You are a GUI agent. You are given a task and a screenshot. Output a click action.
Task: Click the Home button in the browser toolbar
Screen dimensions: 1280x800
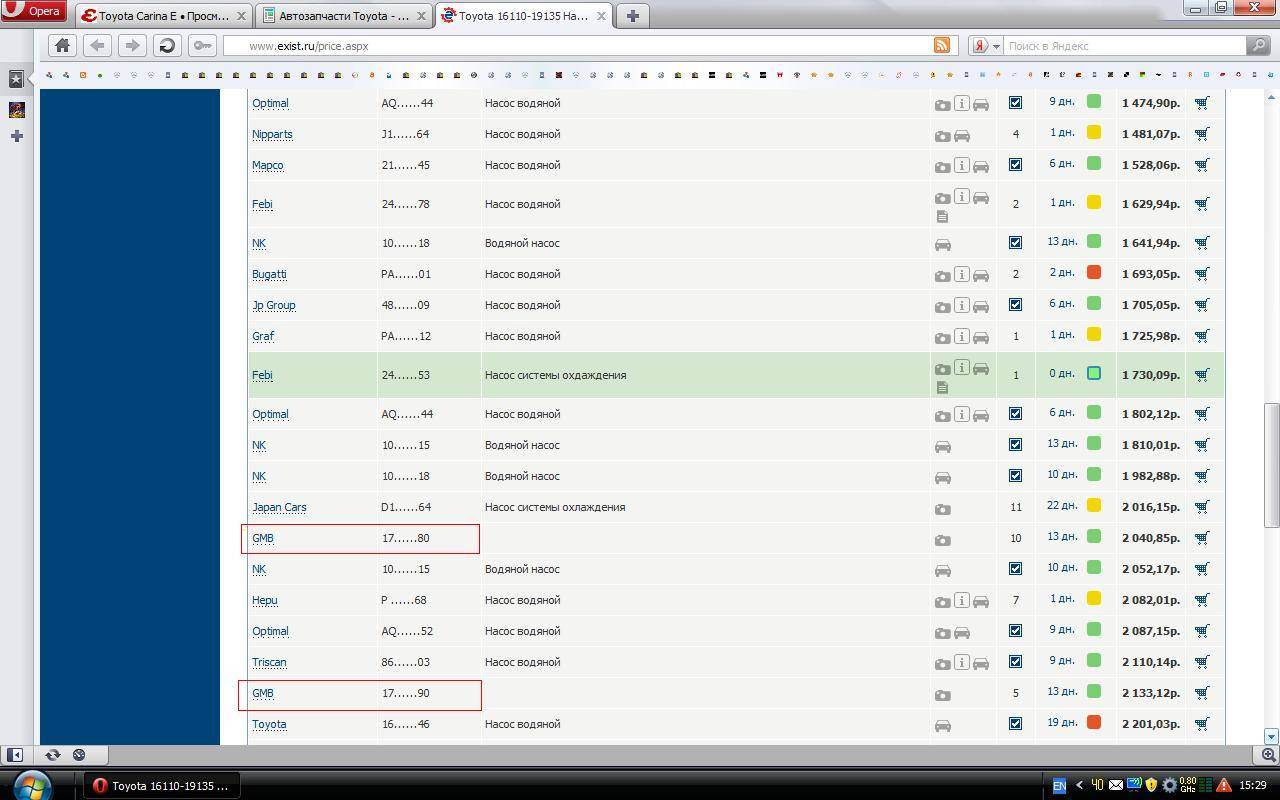click(x=62, y=45)
